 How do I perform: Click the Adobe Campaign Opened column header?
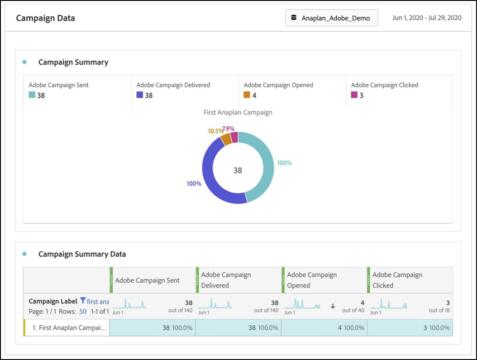[x=324, y=280]
